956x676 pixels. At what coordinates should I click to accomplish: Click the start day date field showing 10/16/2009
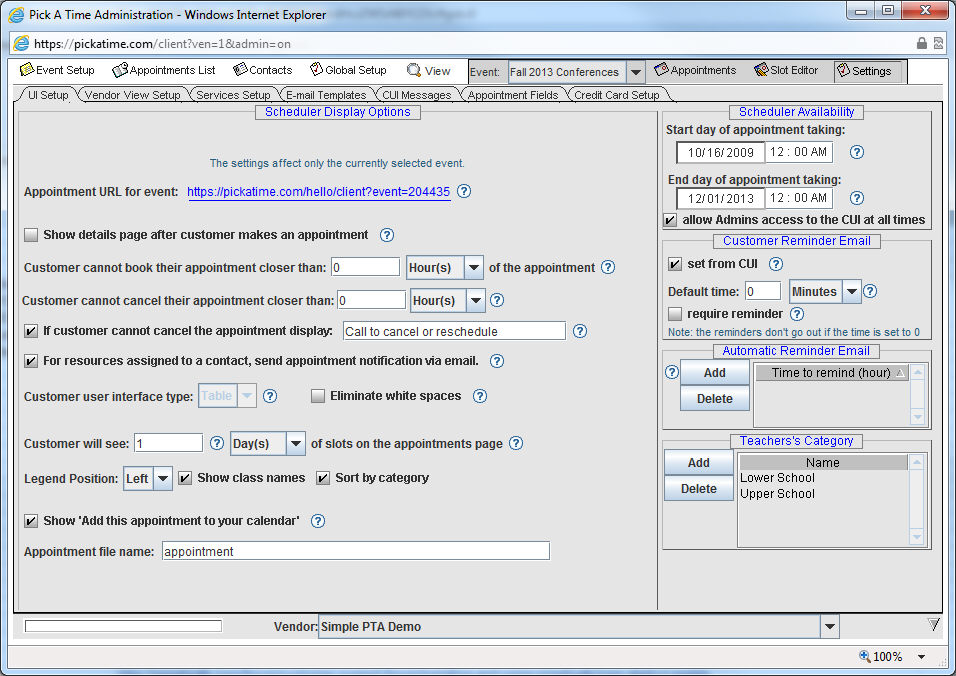coord(721,152)
